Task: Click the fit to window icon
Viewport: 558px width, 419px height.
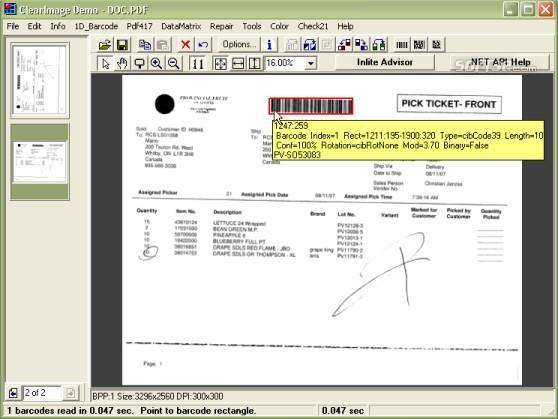Action: coord(221,64)
